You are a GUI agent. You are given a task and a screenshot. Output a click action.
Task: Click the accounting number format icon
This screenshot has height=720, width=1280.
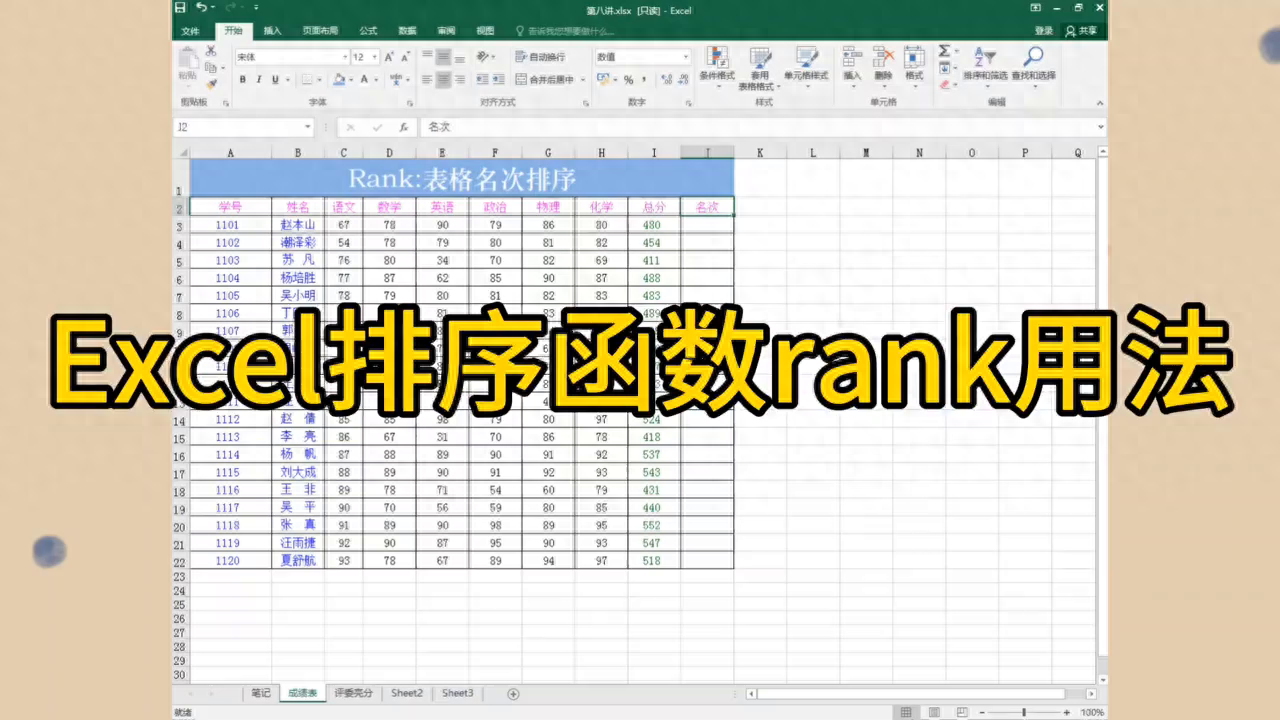(x=604, y=79)
